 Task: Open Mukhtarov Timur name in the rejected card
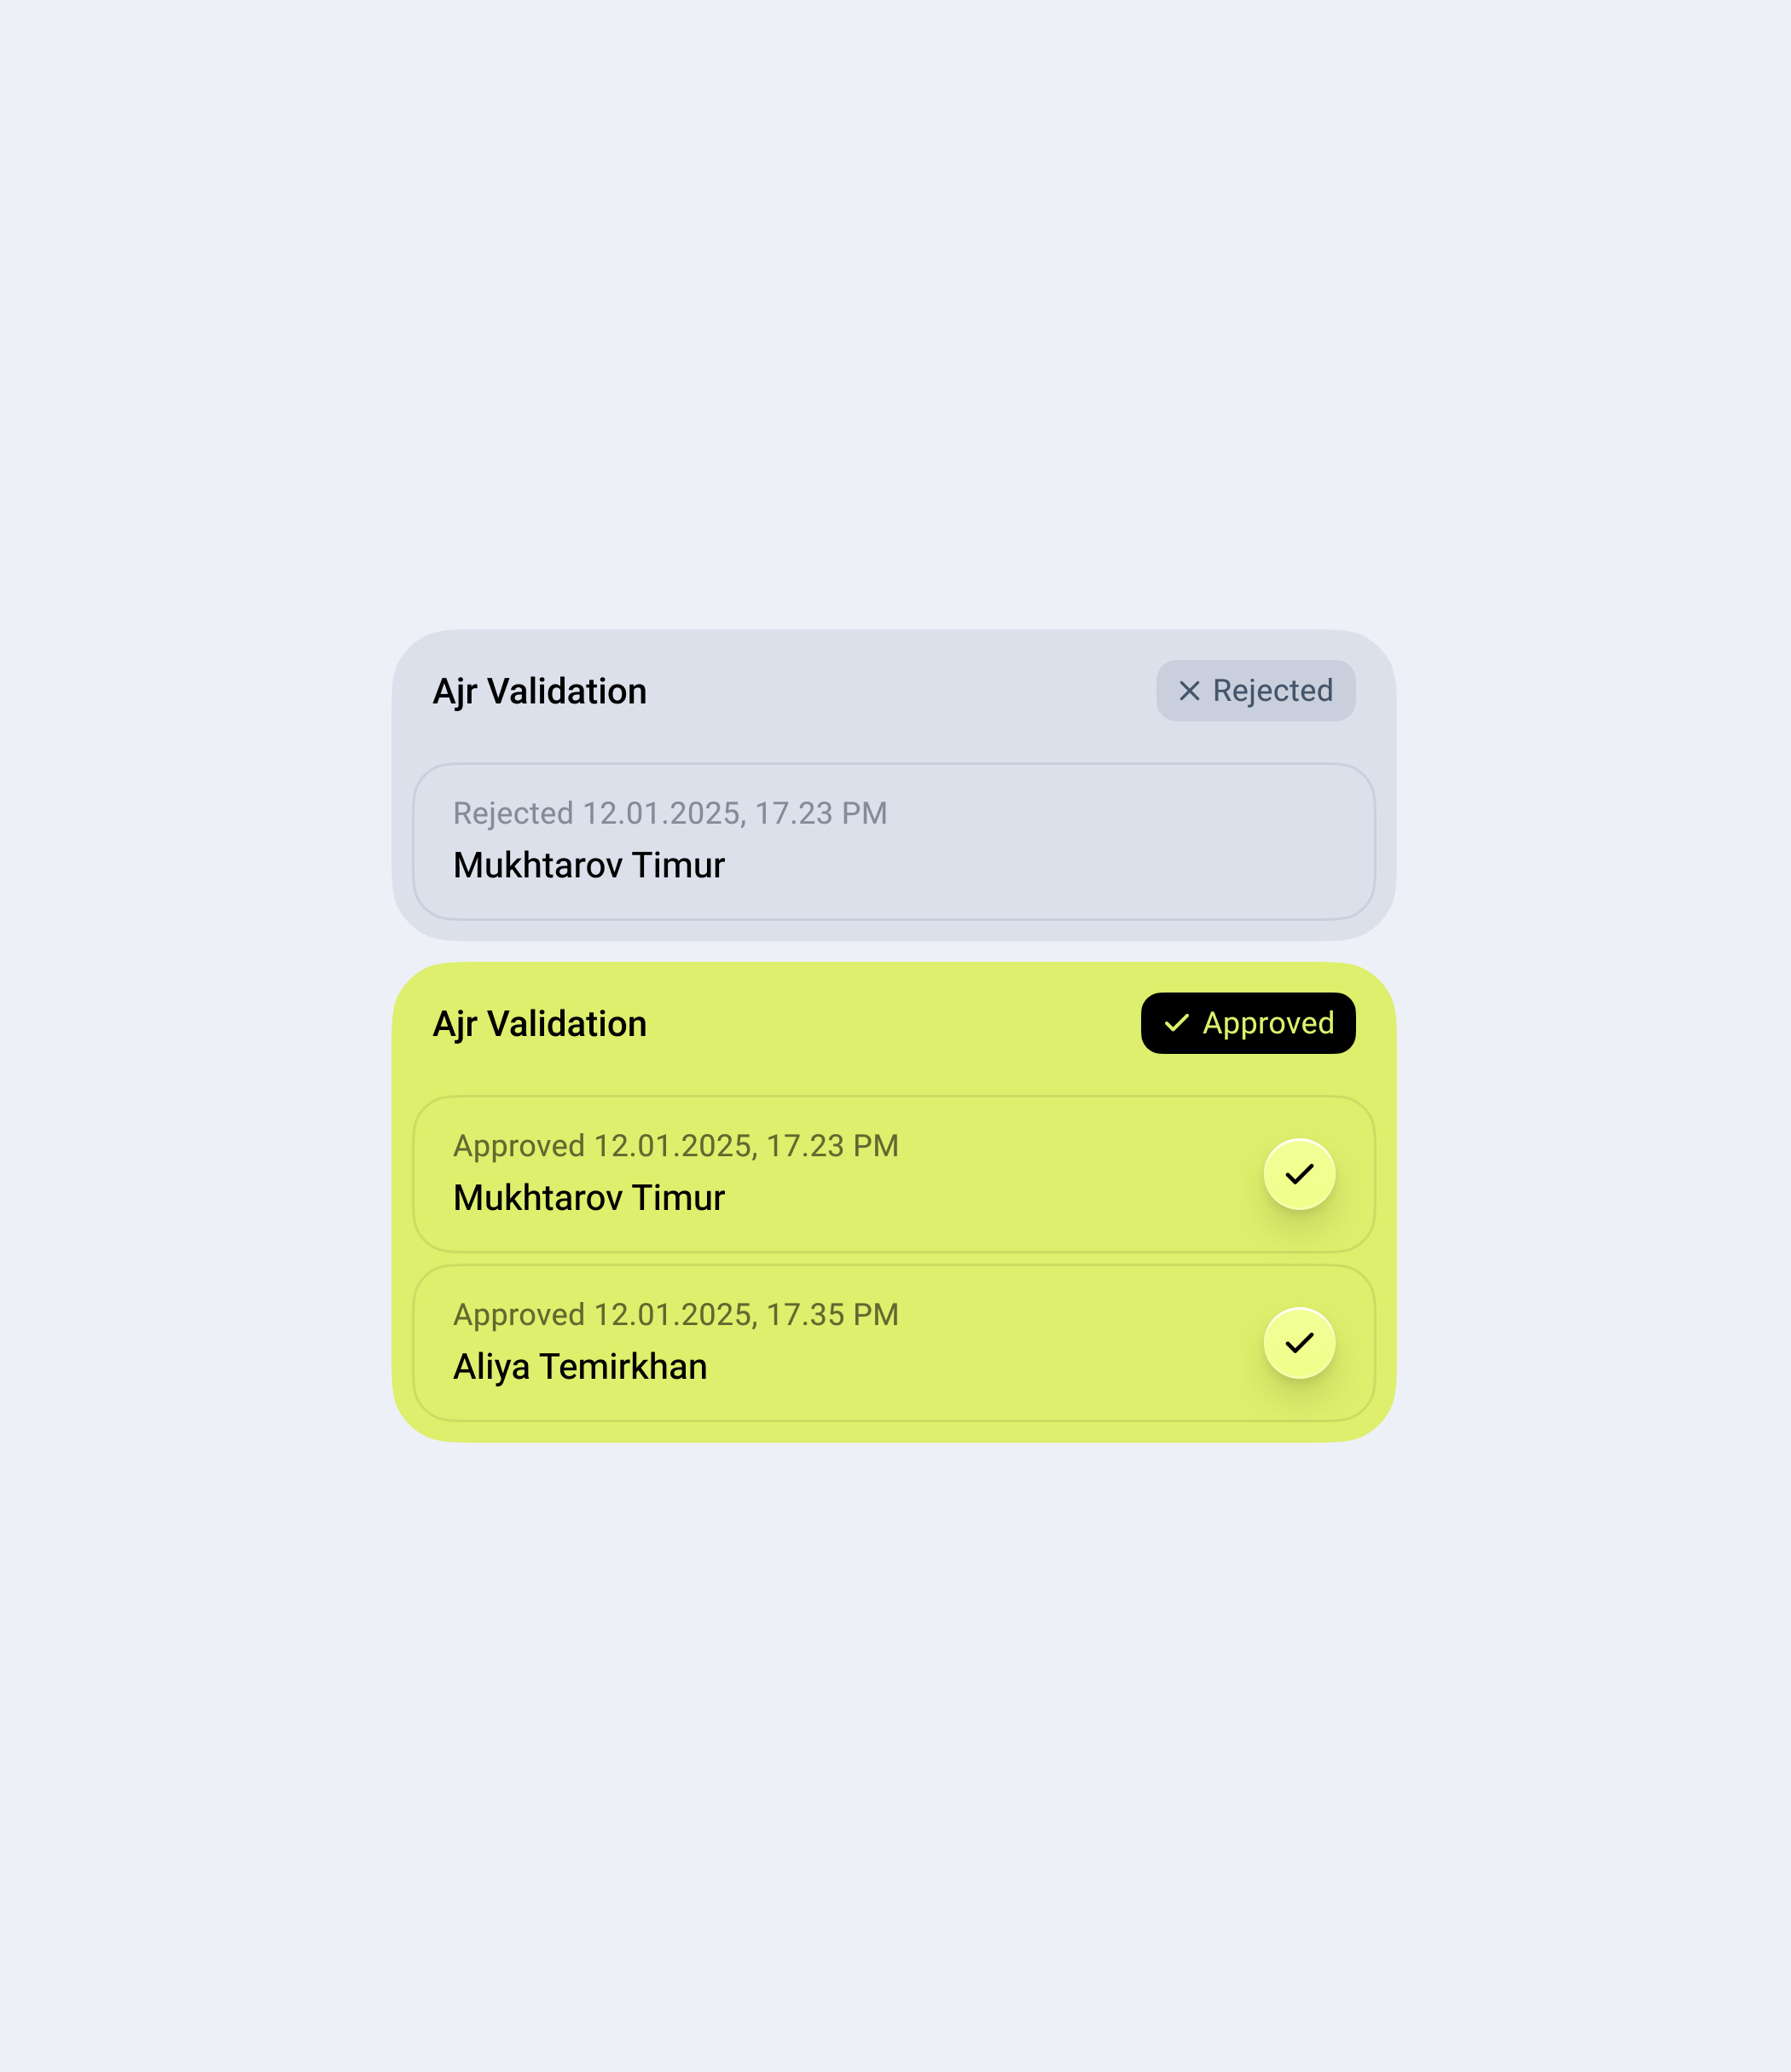click(589, 866)
